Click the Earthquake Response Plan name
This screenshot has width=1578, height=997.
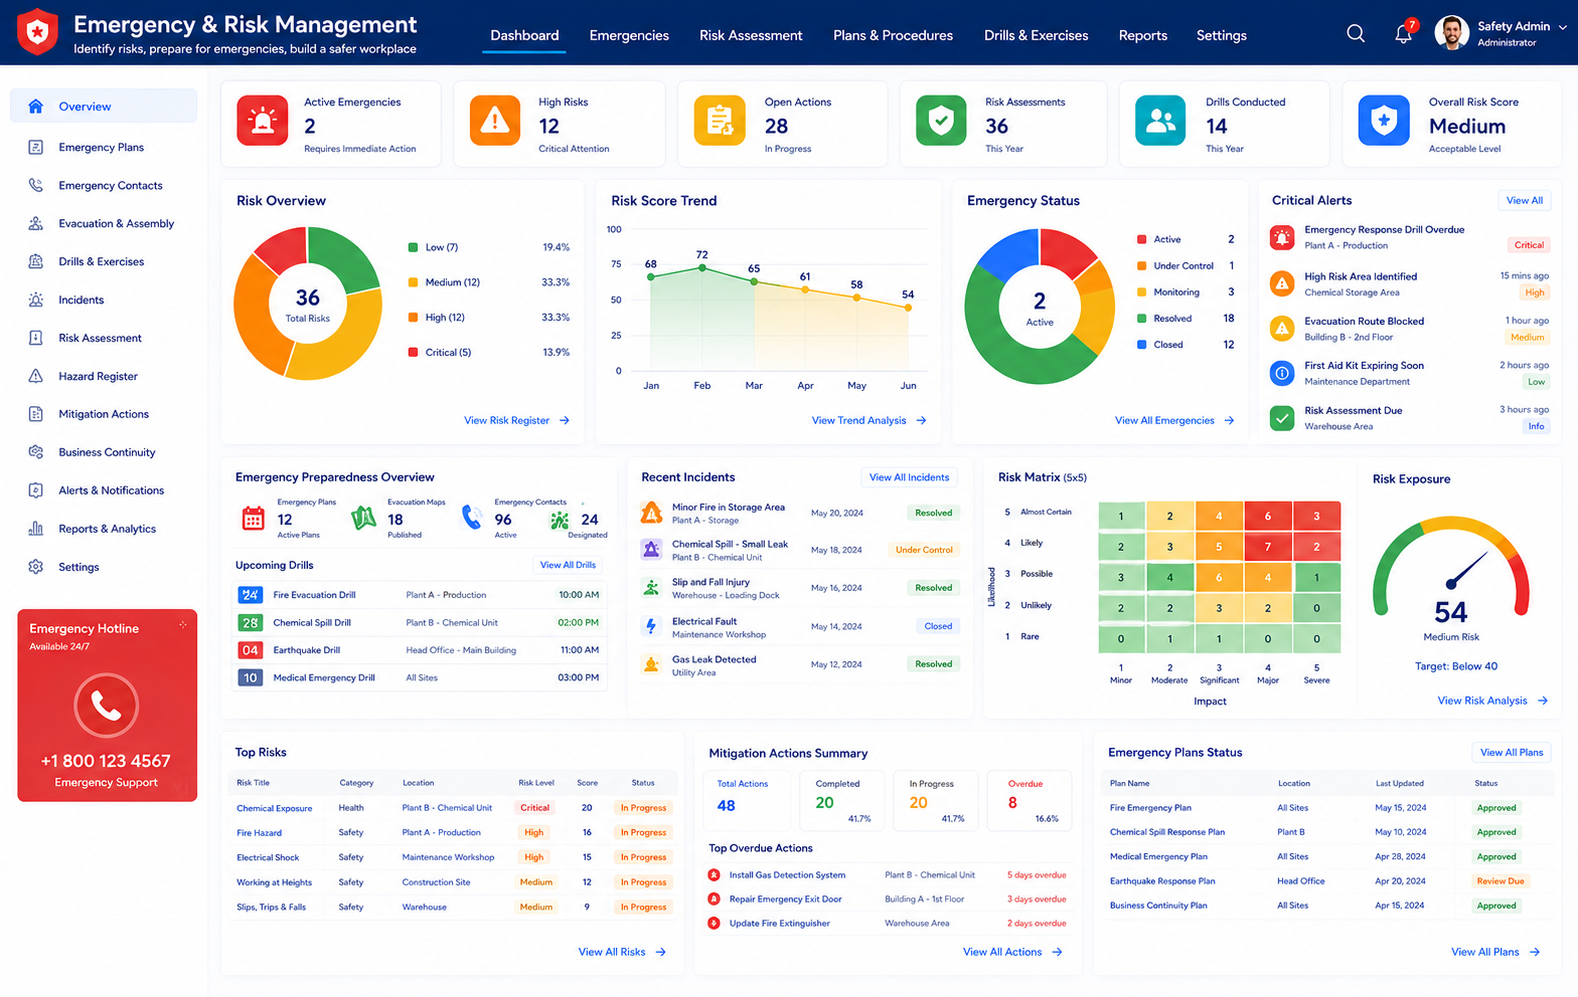[1162, 881]
